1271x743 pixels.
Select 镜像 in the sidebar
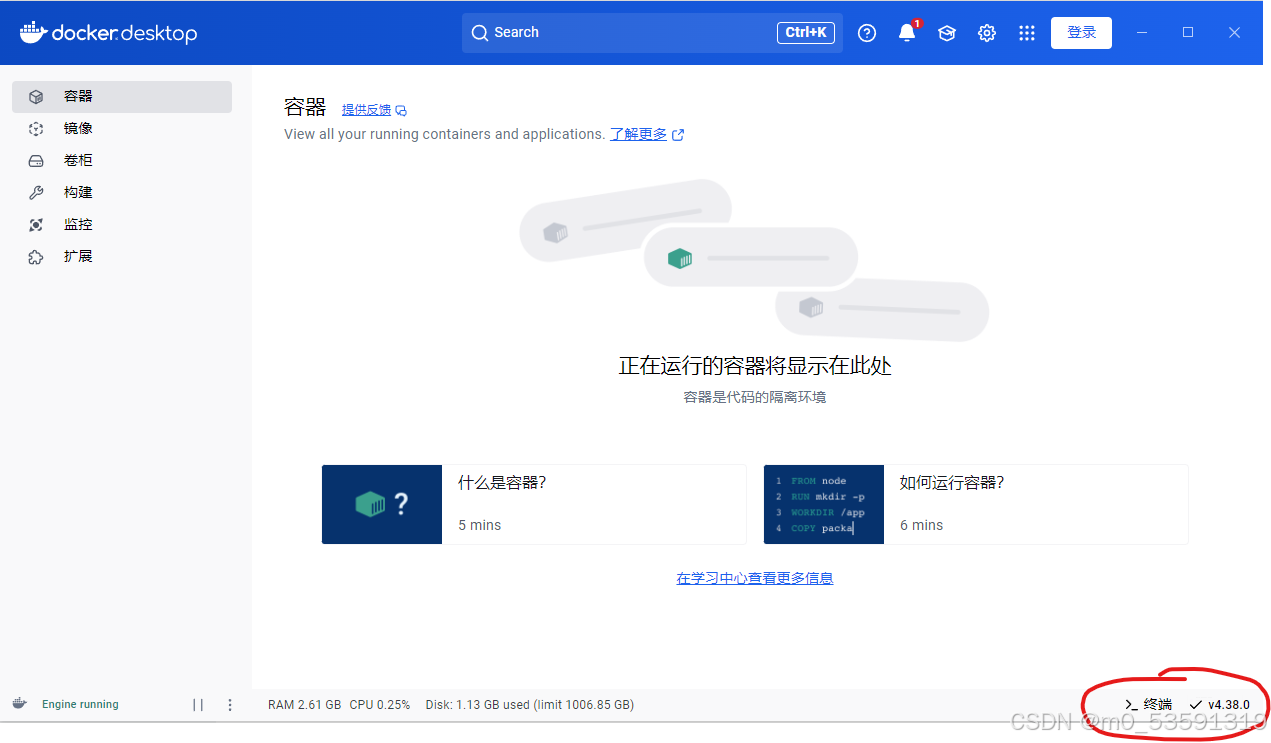122,129
